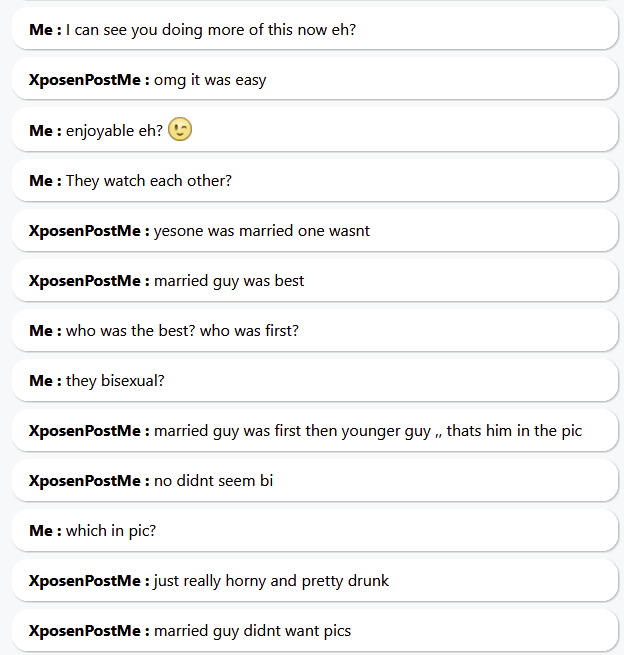Click "Me" sender label beside "which in pic?"
This screenshot has height=655, width=624.
(x=42, y=531)
